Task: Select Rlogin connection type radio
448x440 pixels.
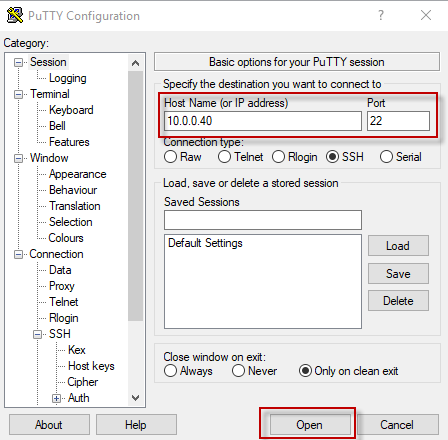Action: click(x=278, y=157)
